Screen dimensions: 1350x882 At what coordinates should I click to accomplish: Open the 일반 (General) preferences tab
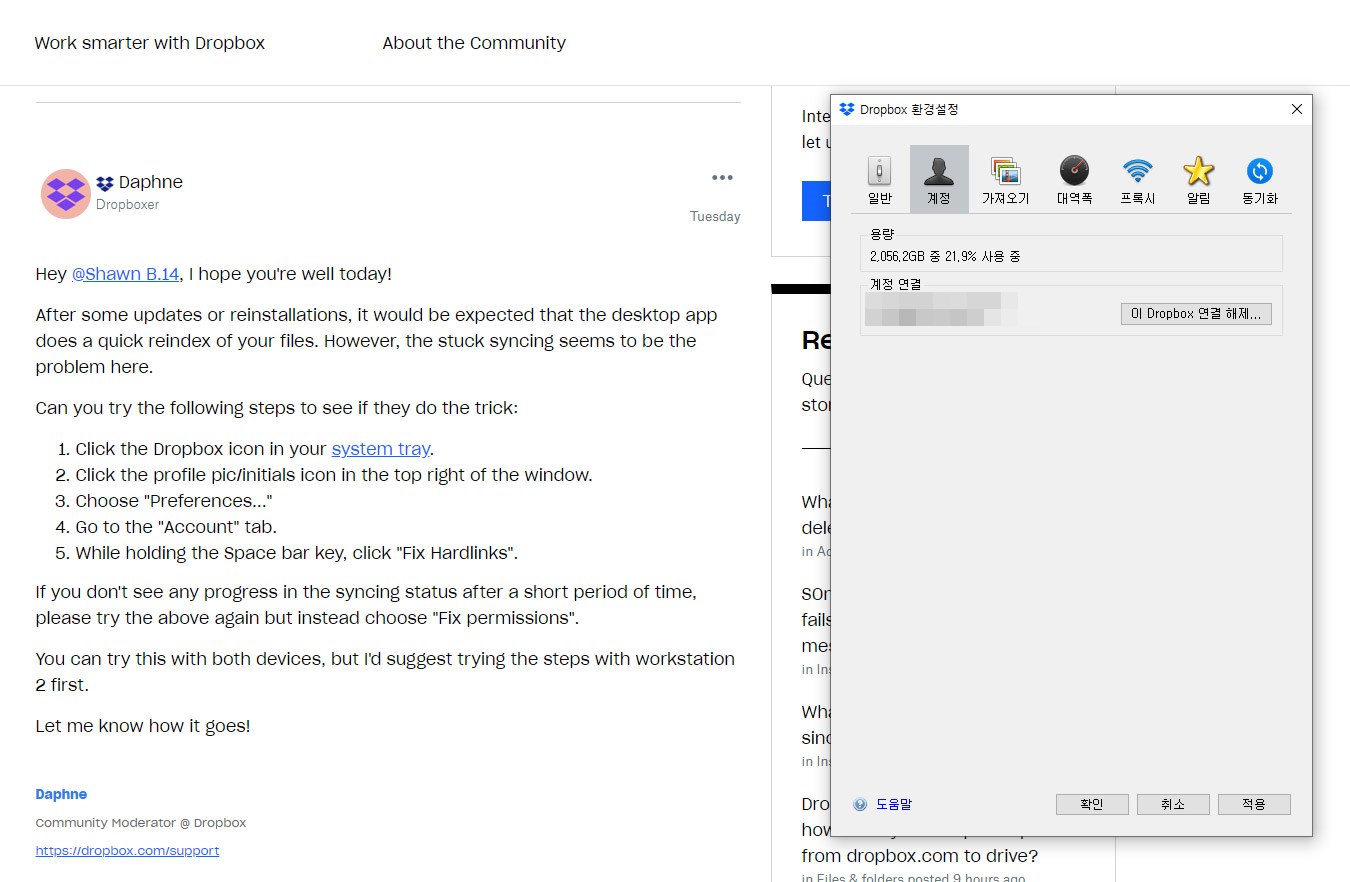click(x=879, y=180)
